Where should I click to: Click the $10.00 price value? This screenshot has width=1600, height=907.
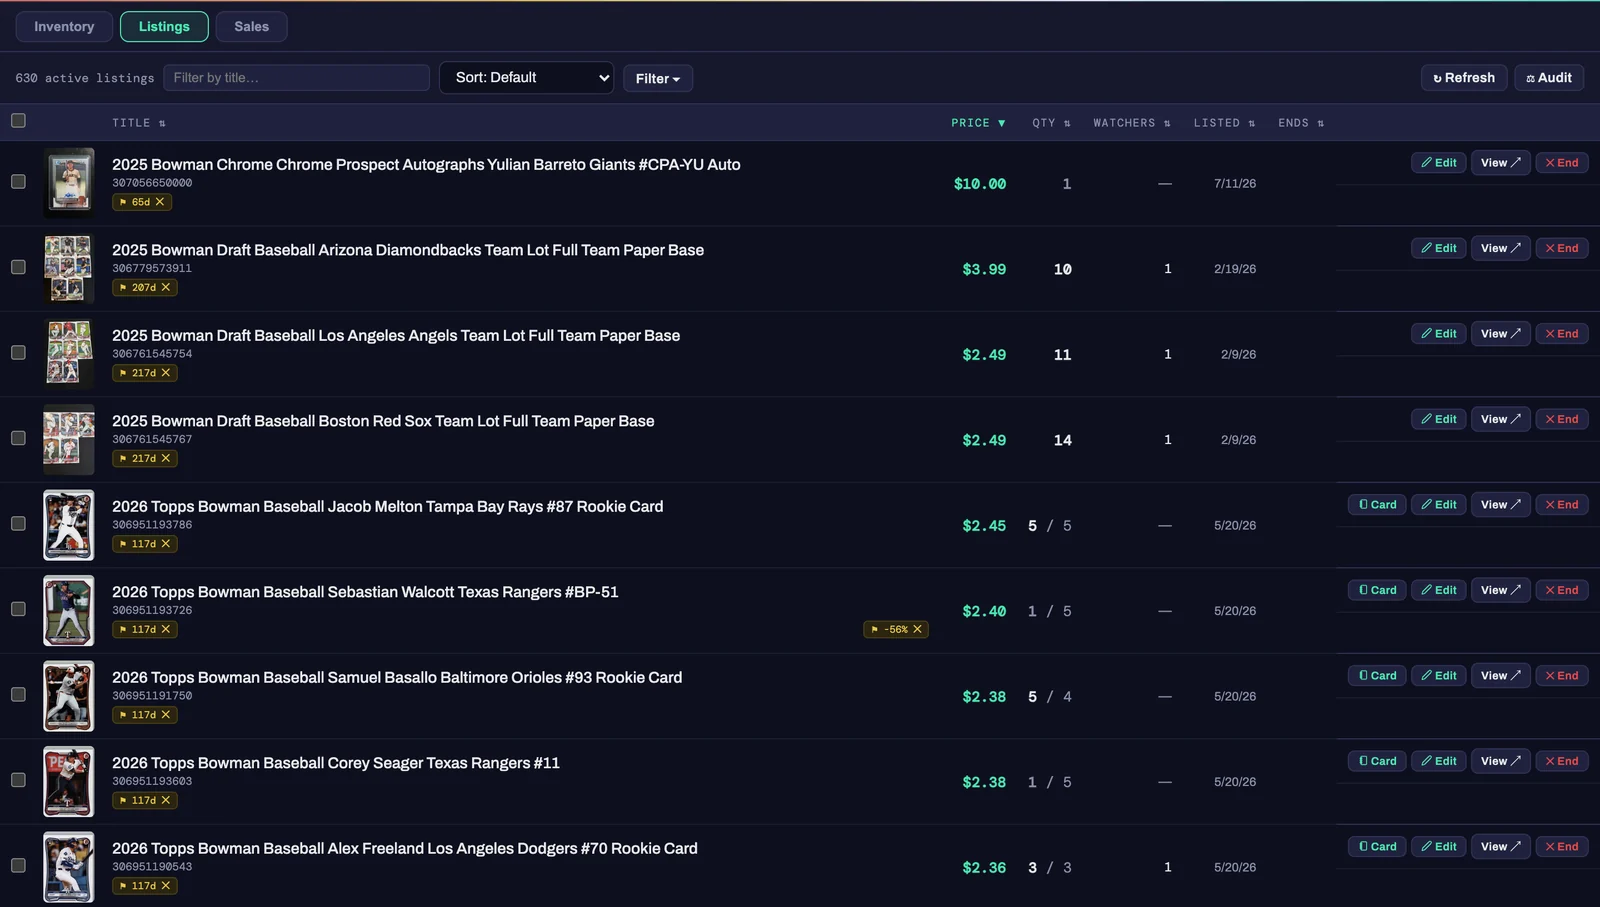pos(980,184)
